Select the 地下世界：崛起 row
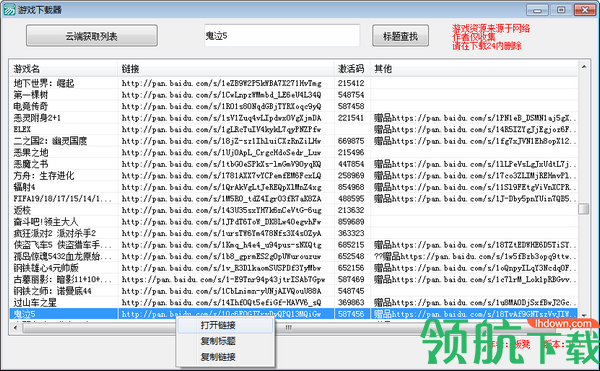 point(293,83)
